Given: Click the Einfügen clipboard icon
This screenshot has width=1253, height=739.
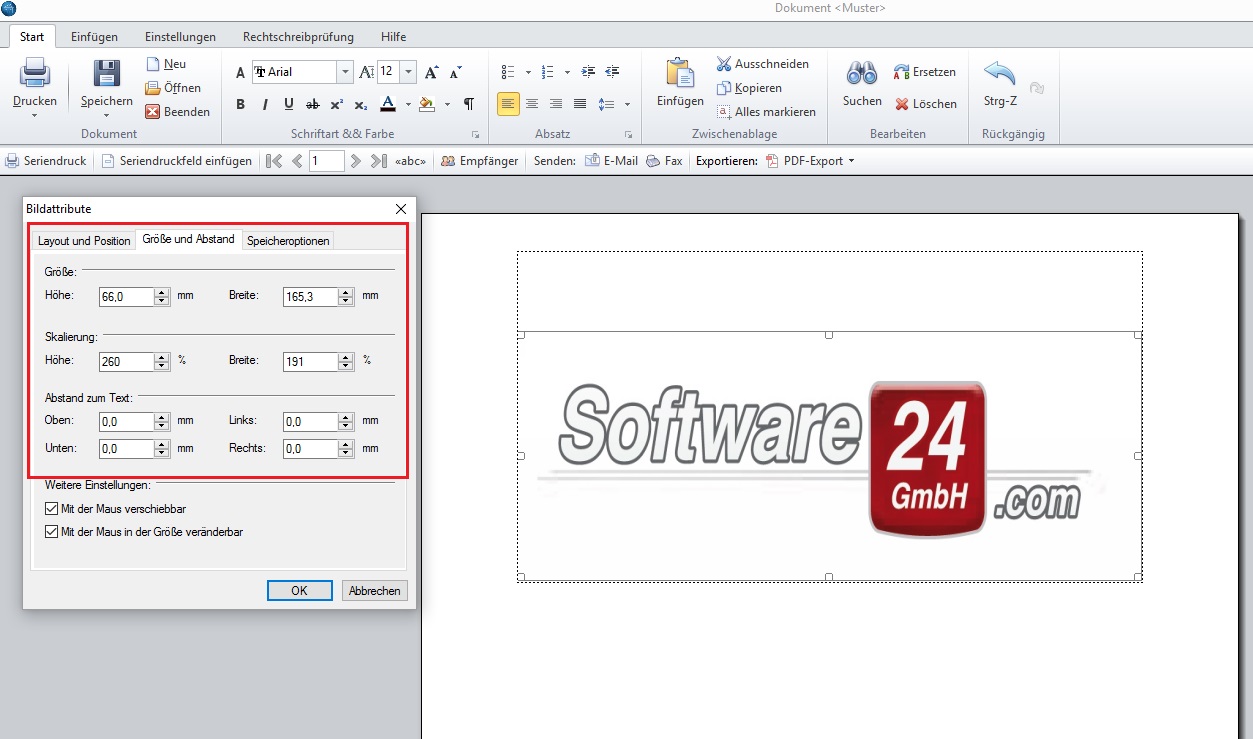Looking at the screenshot, I should click(680, 73).
